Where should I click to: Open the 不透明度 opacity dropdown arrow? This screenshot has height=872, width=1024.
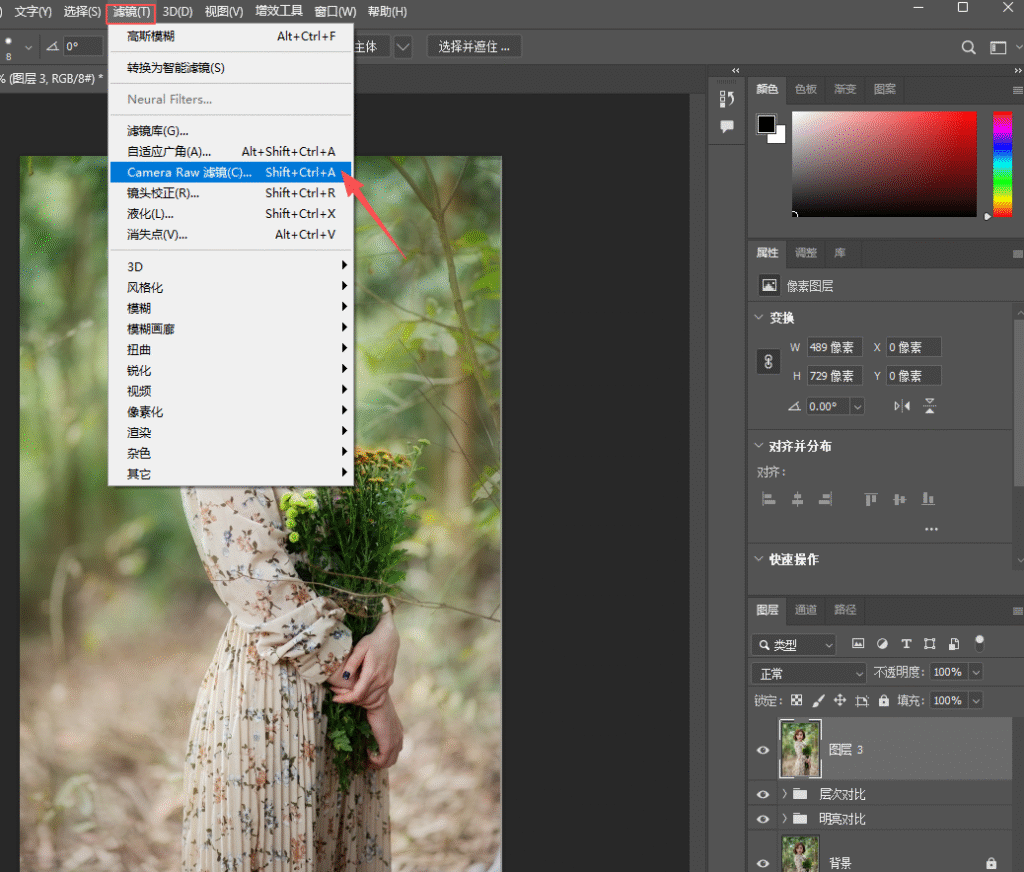[976, 672]
